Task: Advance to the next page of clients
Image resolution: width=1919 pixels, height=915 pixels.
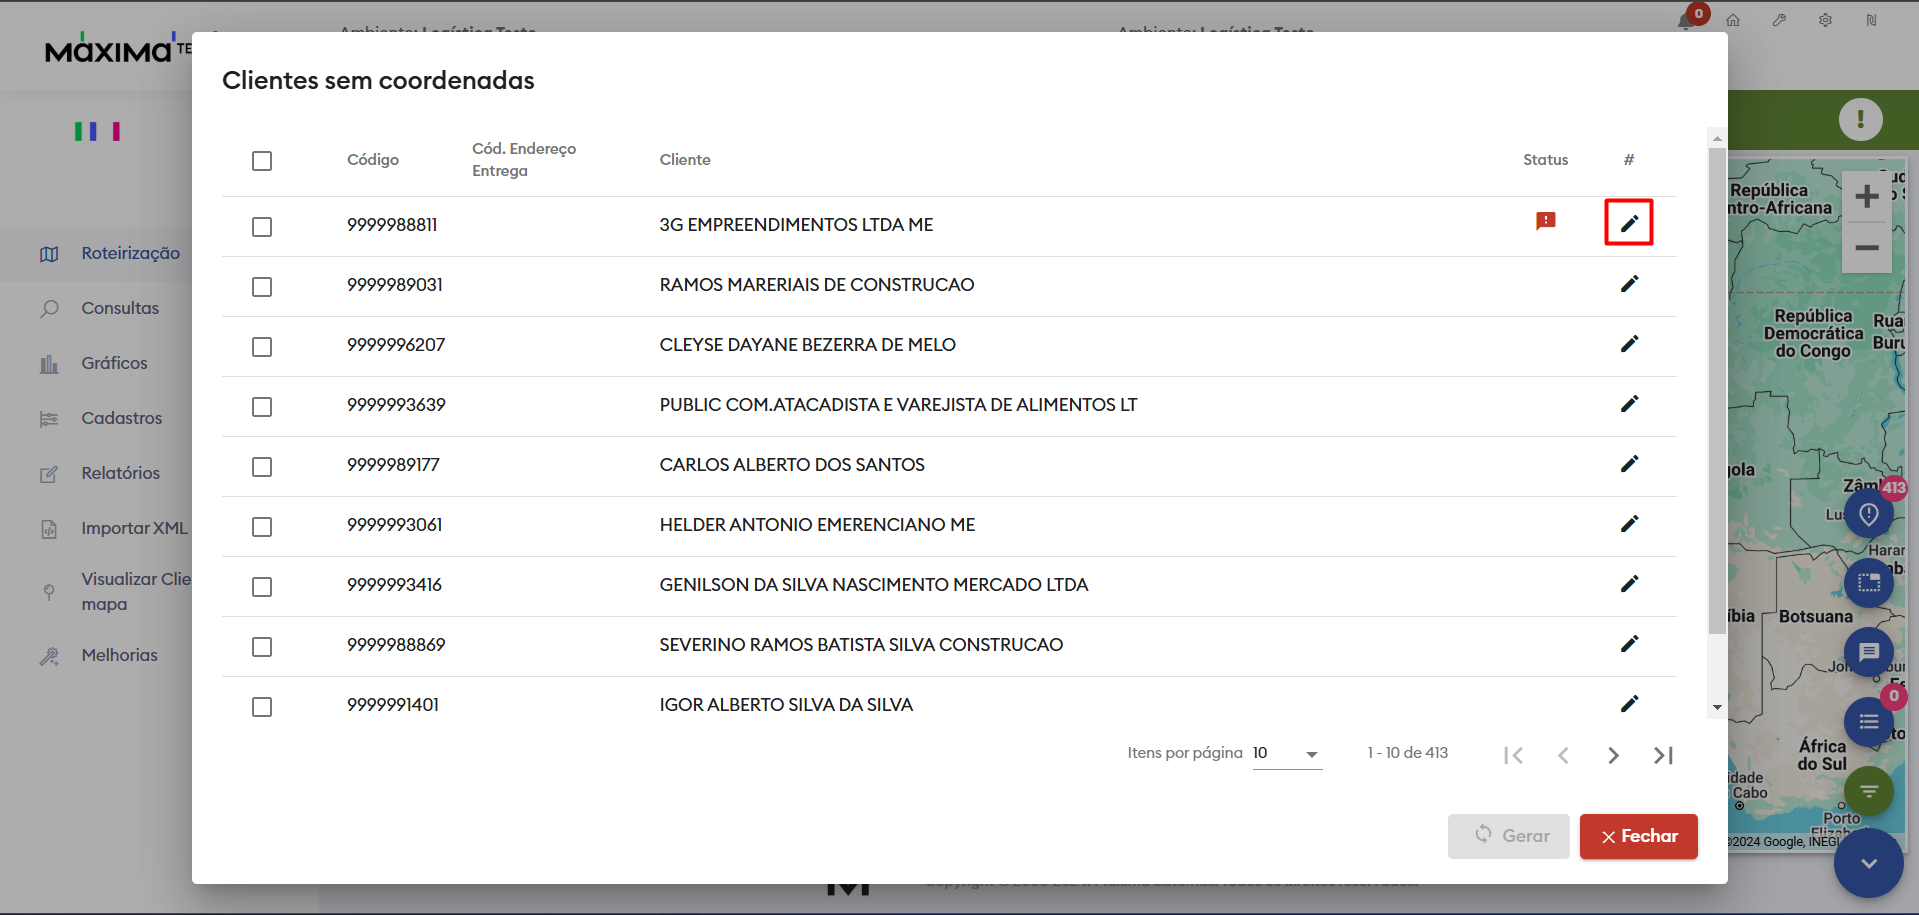Action: [1613, 755]
